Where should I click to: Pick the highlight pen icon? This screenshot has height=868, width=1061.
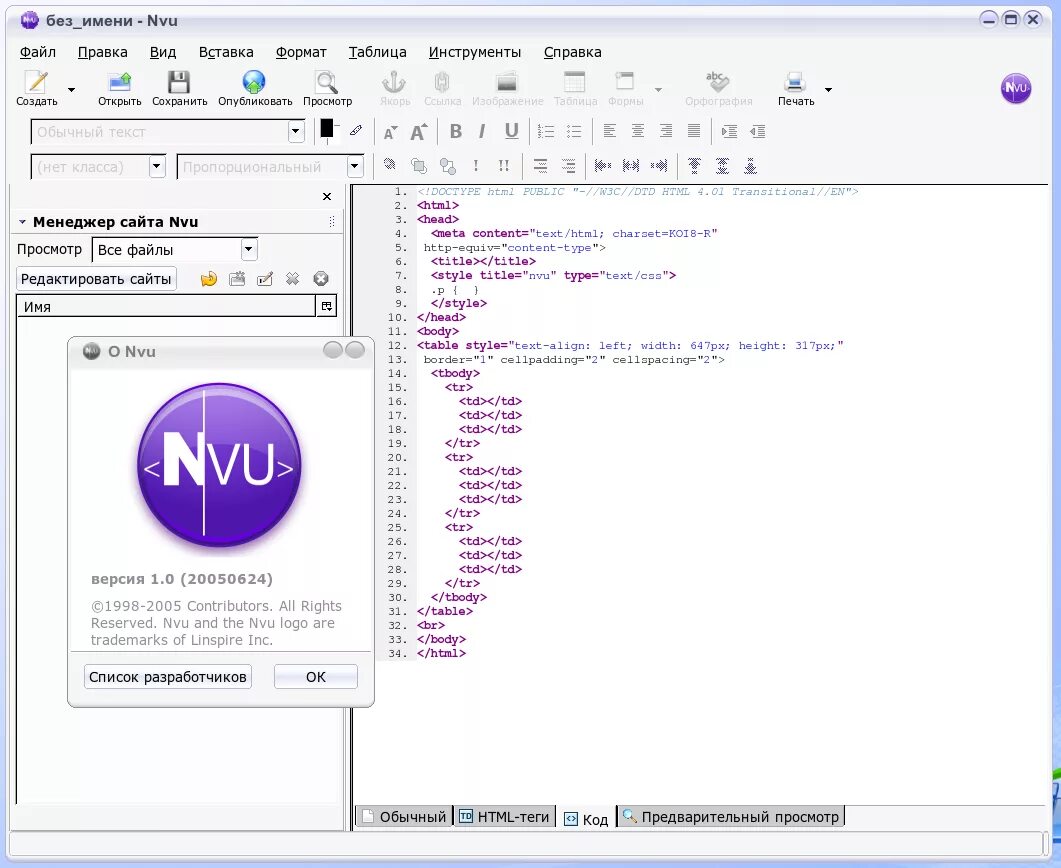tap(356, 131)
